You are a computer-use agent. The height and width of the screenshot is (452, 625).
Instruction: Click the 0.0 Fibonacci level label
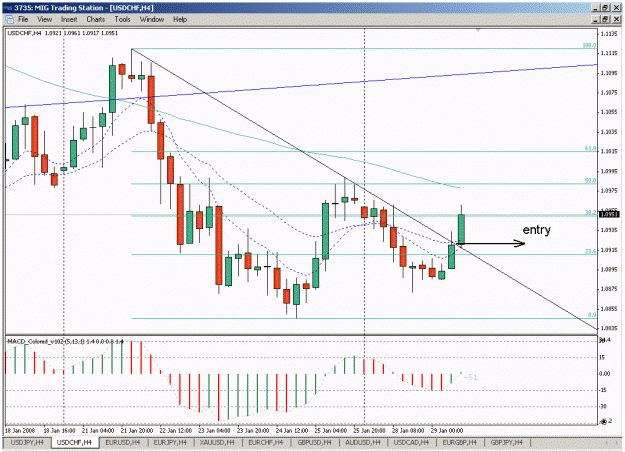pos(592,315)
